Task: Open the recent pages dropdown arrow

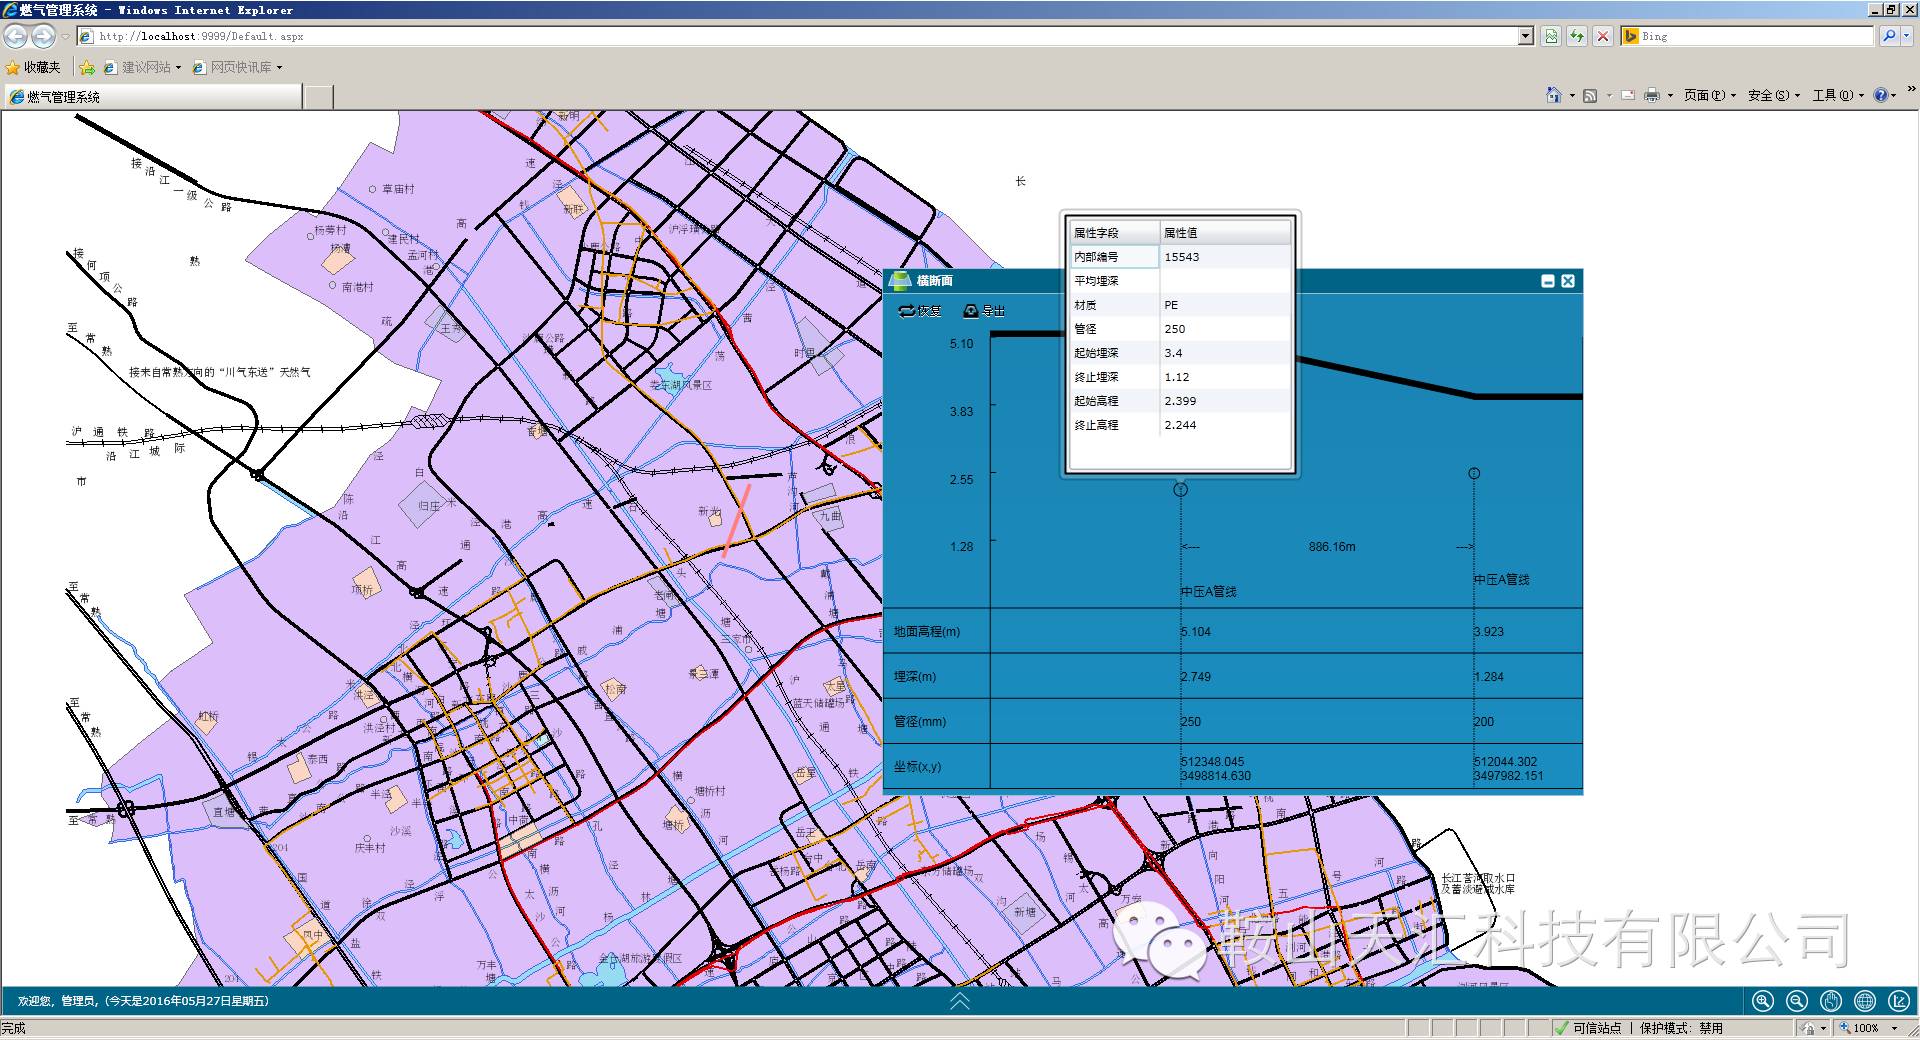Action: [x=65, y=37]
